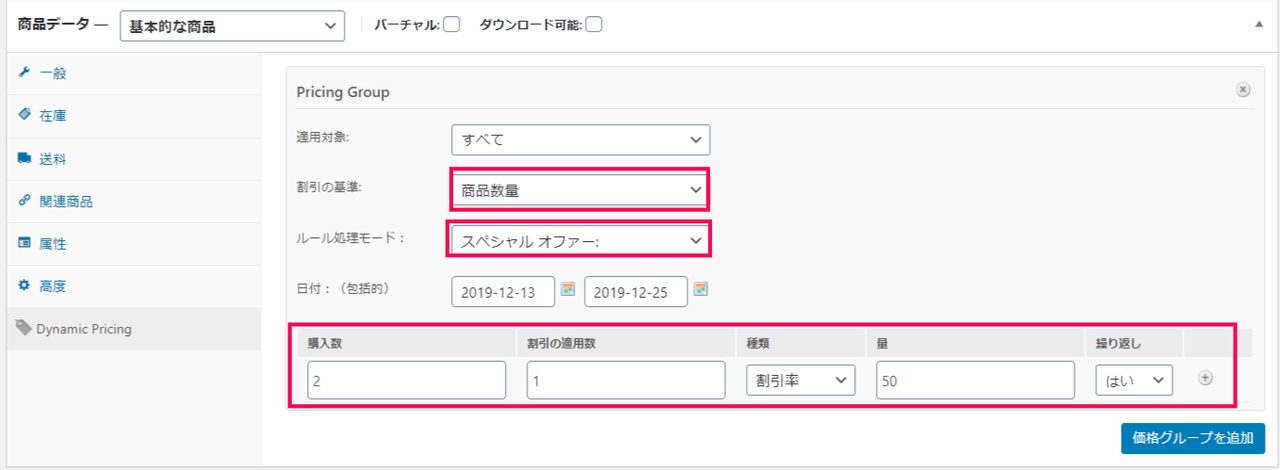The height and width of the screenshot is (470, 1280).
Task: Click the 価格グループを追加 button
Action: pos(1193,438)
